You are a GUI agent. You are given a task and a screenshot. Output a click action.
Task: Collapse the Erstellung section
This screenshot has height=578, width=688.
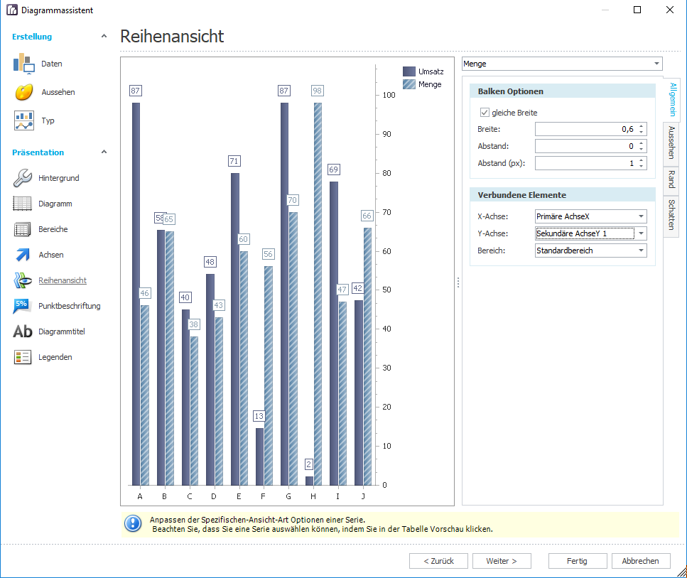[104, 36]
